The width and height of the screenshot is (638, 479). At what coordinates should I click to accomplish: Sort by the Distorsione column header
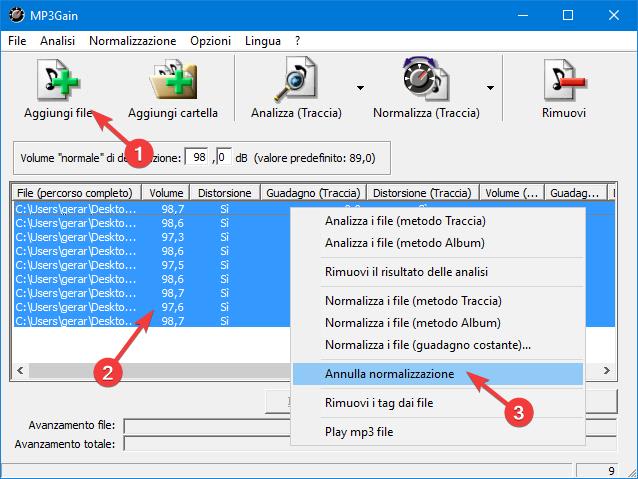click(225, 192)
